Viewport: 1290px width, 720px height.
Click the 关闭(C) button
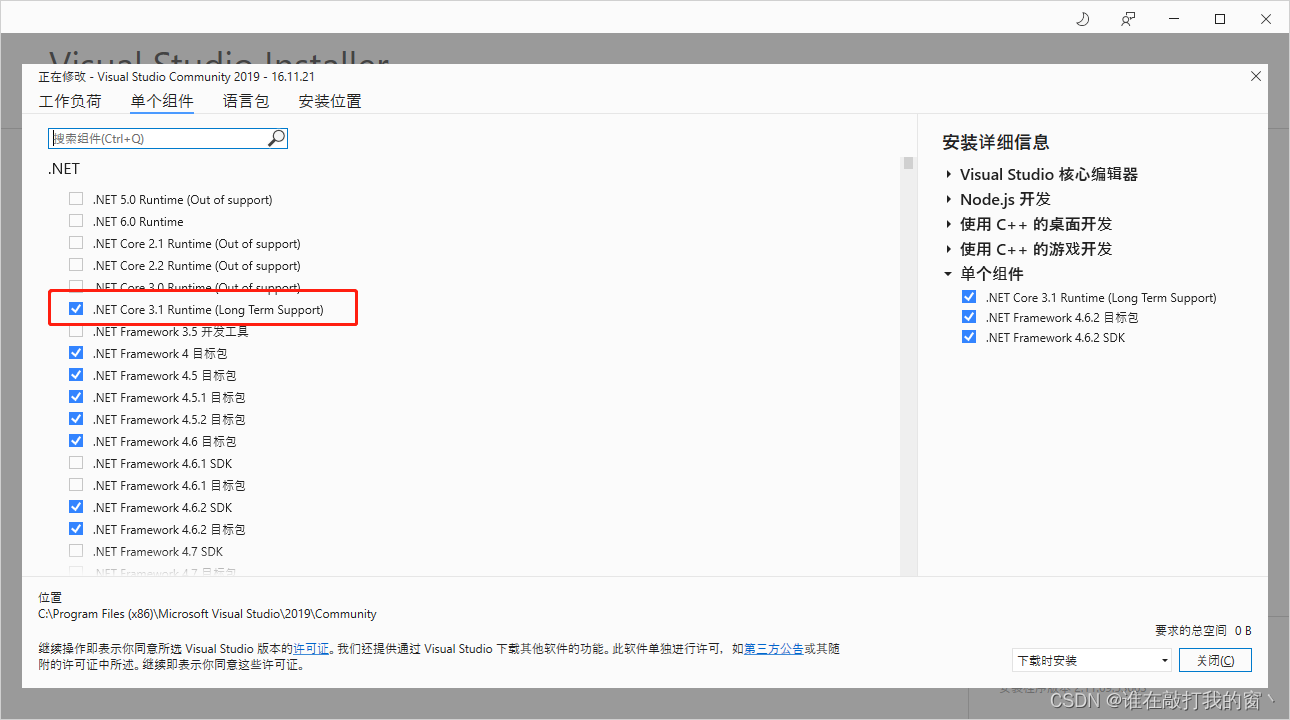[1215, 660]
